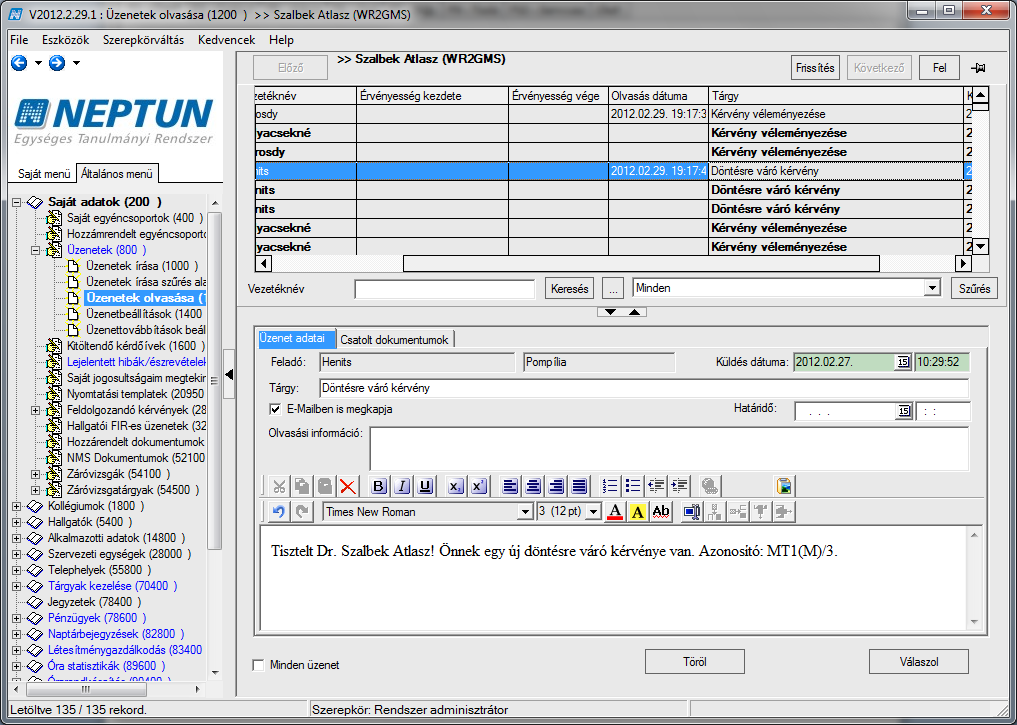Screen dimensions: 1017x725
Task: Collapse the Saját adatok tree node
Action: click(x=17, y=202)
